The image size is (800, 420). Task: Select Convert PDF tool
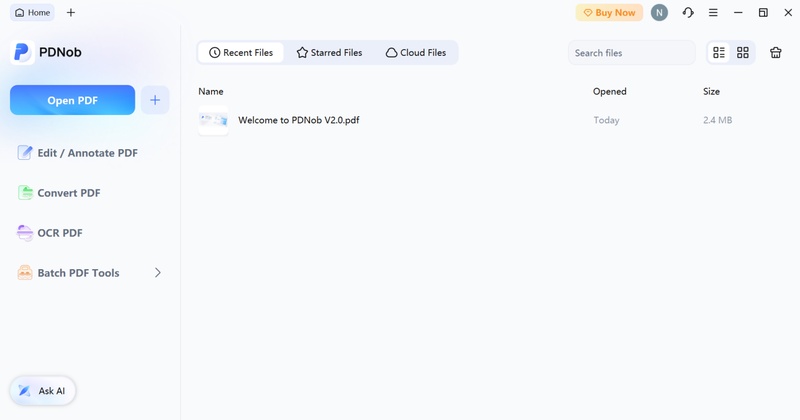(59, 193)
